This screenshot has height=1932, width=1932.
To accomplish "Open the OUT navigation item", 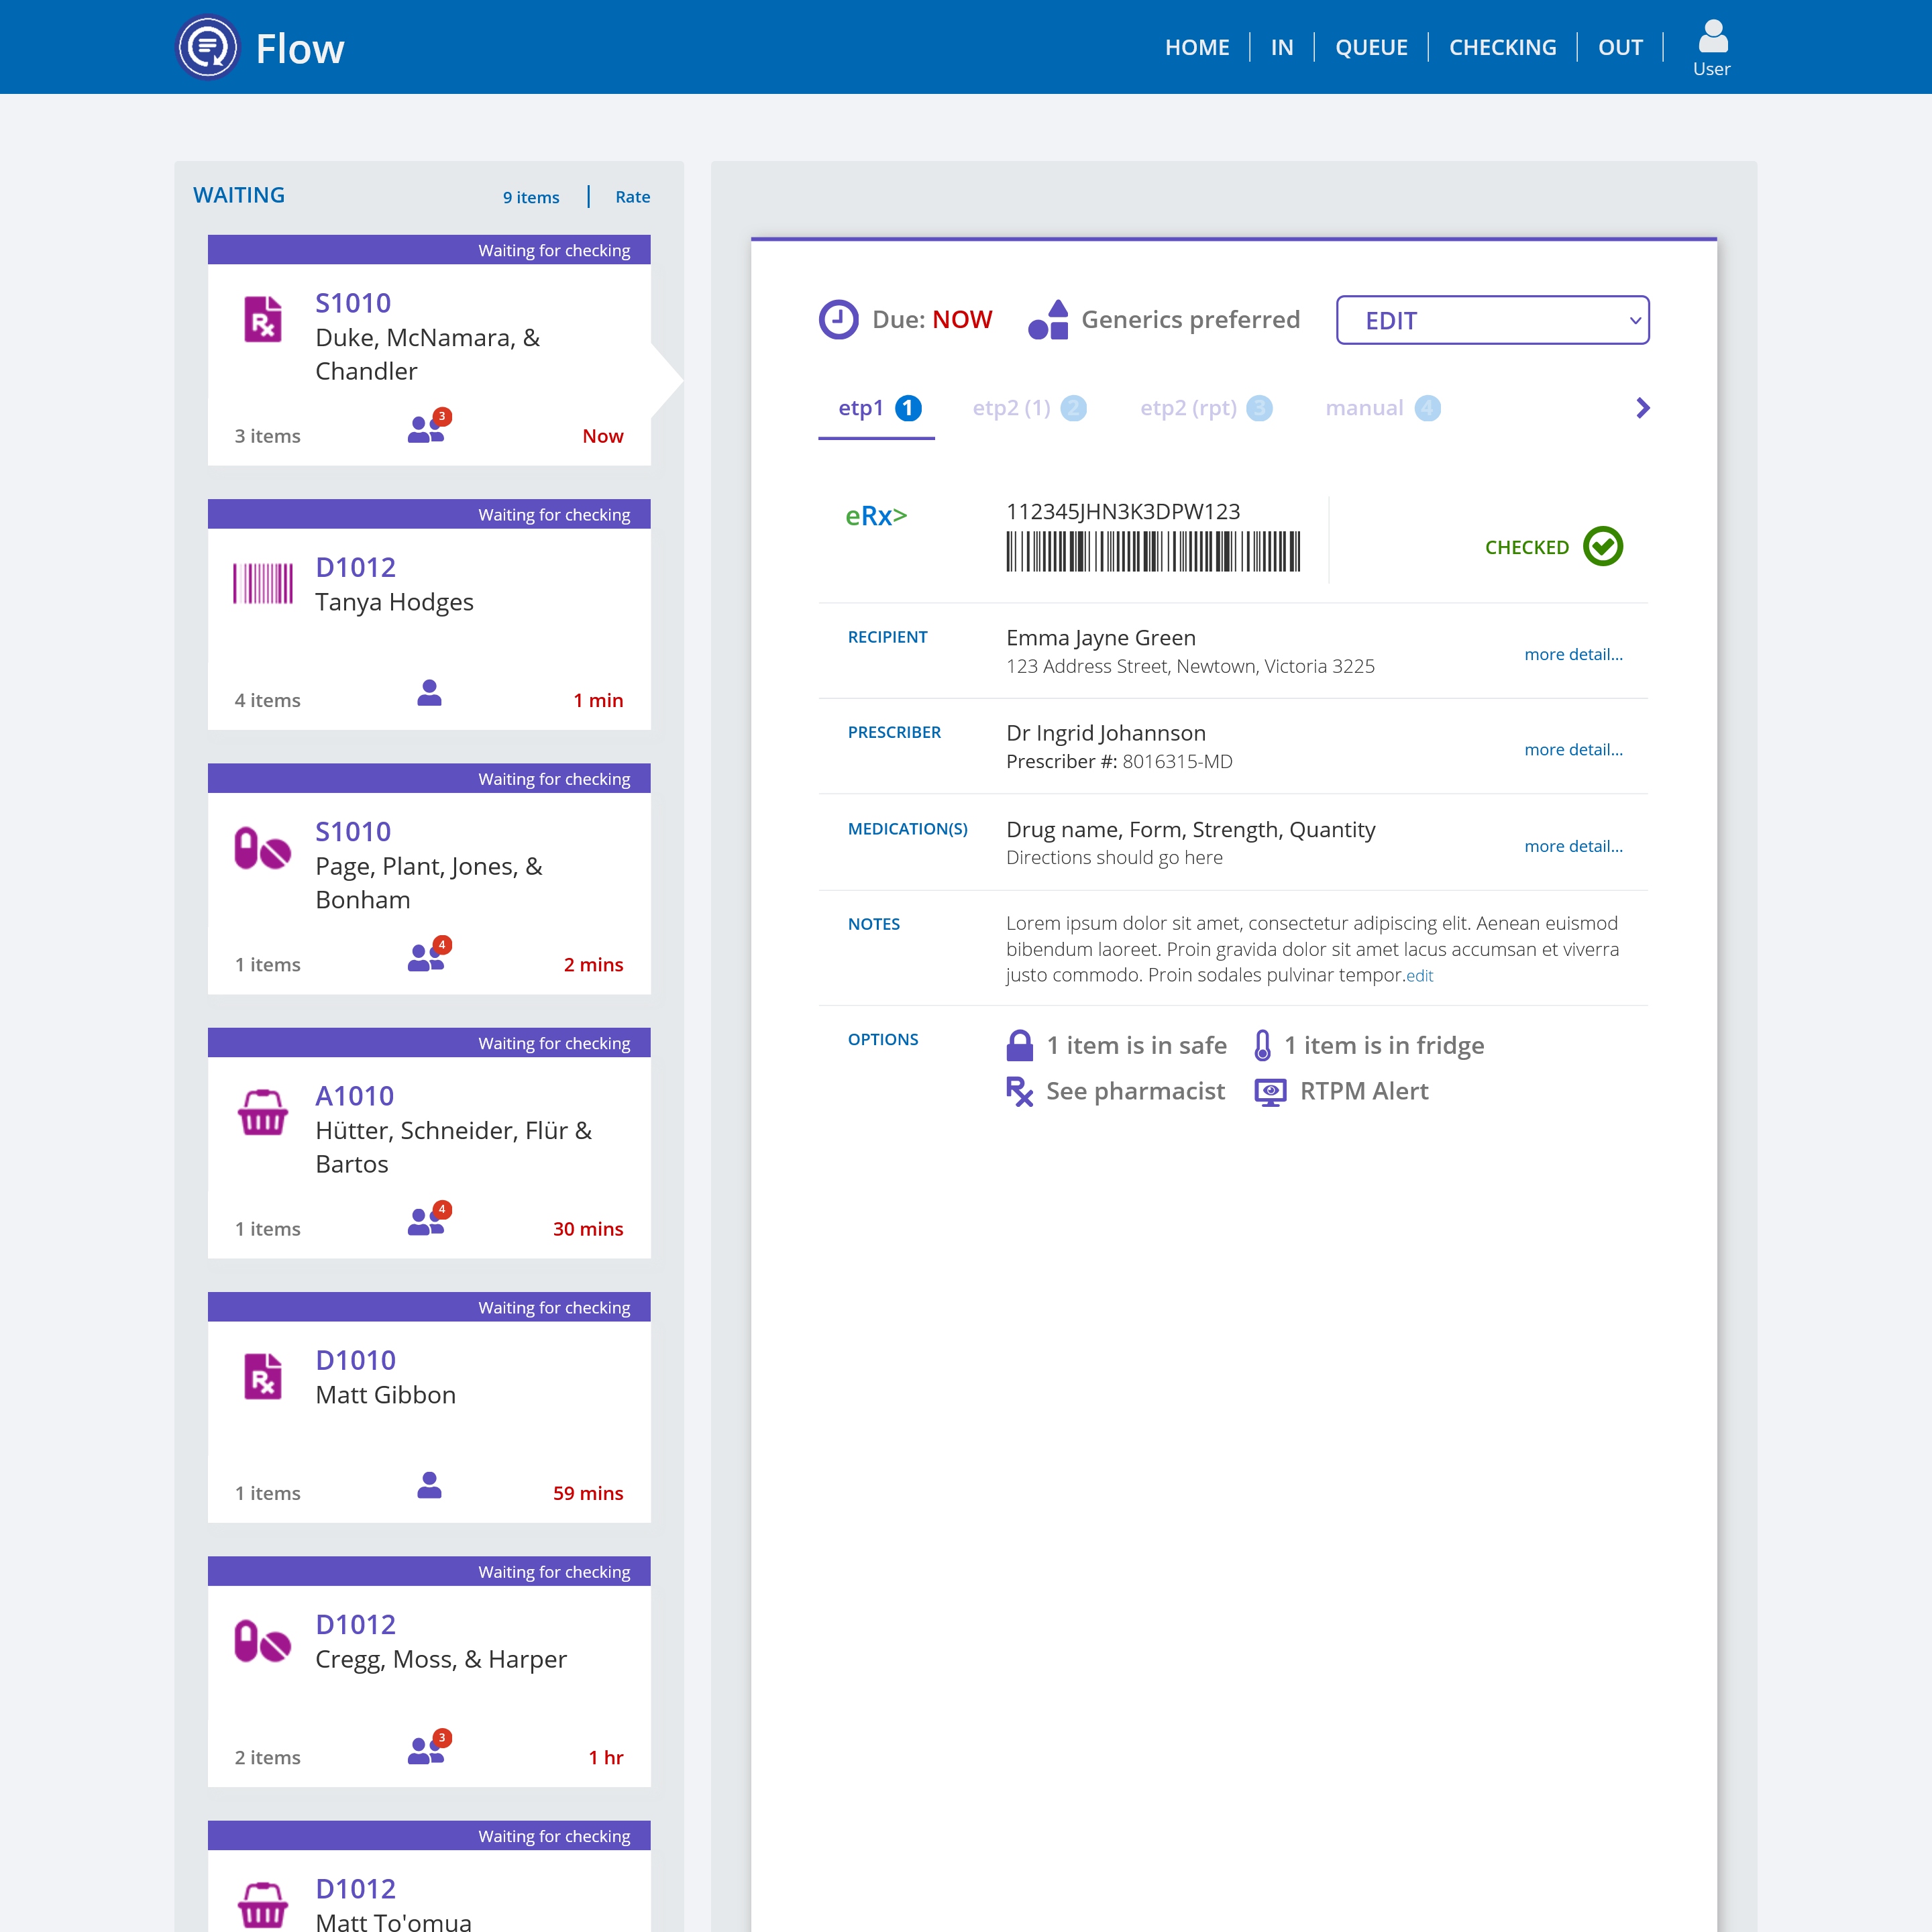I will pos(1620,47).
